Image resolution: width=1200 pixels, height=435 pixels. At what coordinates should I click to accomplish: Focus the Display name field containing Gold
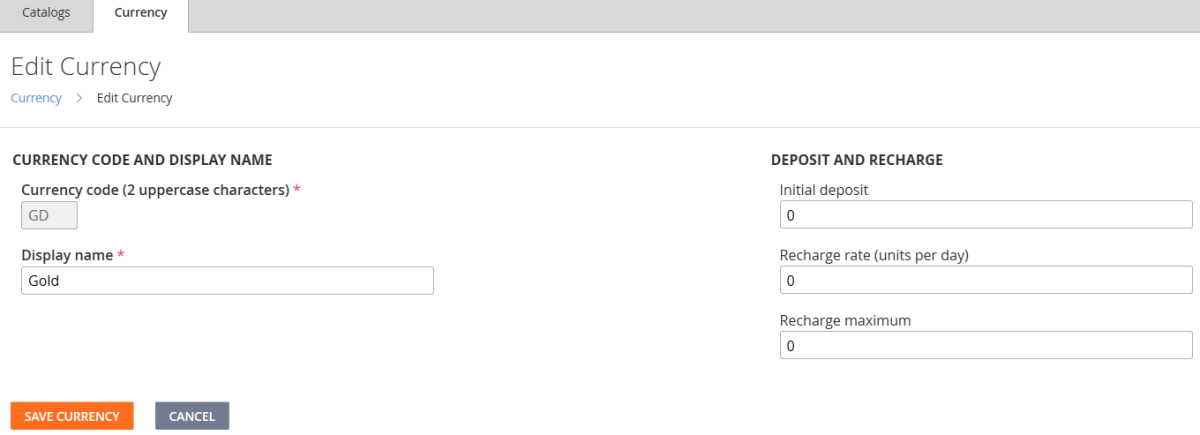[x=227, y=281]
